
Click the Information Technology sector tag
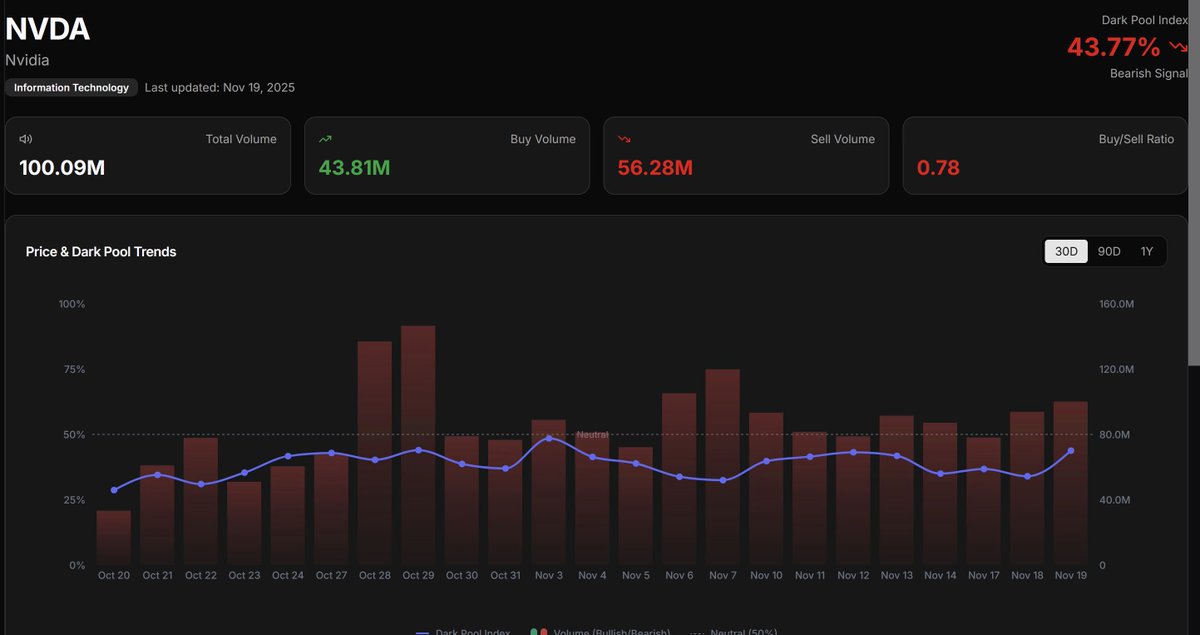click(71, 88)
